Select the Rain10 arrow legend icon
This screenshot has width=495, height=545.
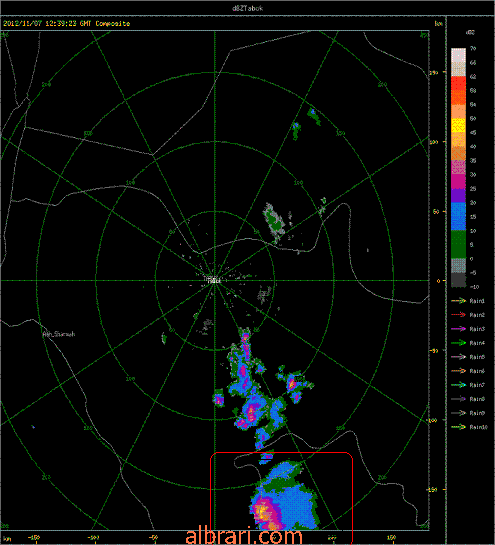pos(459,427)
